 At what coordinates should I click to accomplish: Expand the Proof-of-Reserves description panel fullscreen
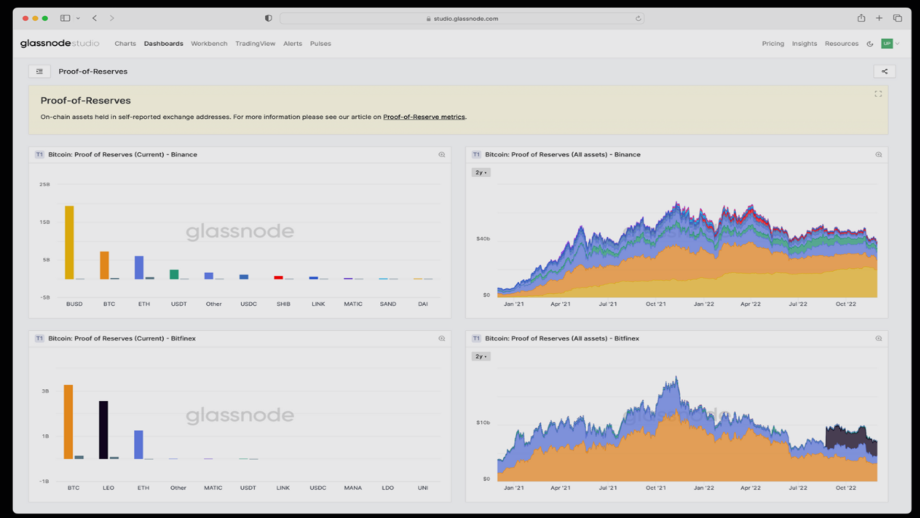[878, 94]
